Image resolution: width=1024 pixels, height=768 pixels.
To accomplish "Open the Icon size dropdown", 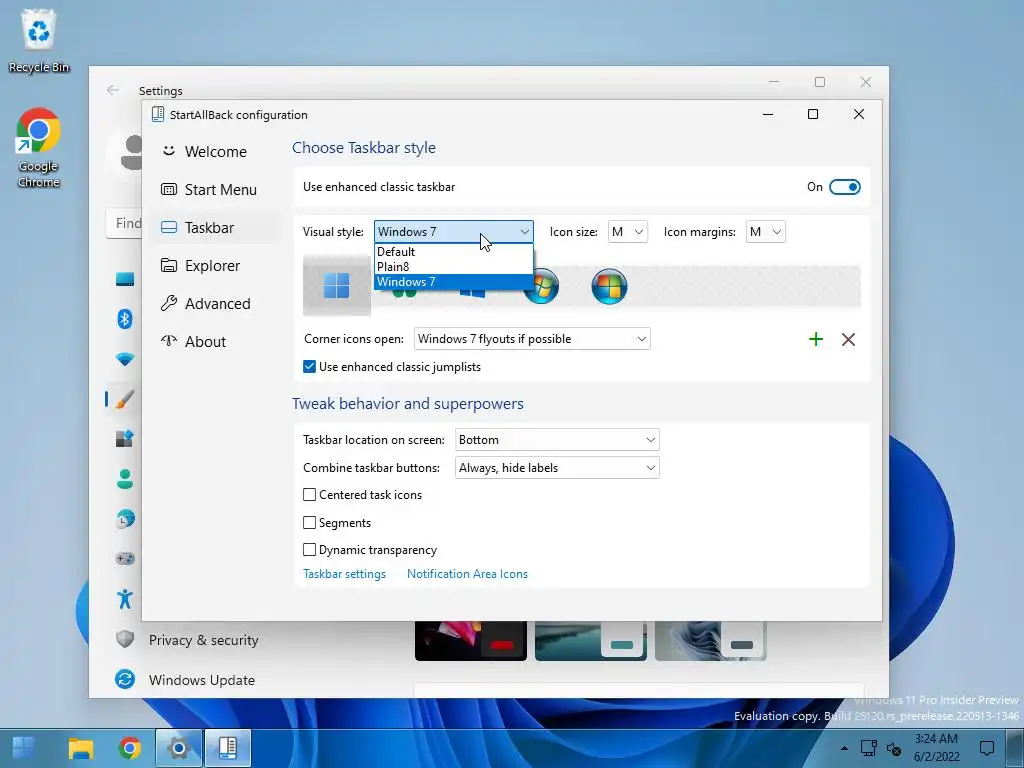I will (628, 232).
